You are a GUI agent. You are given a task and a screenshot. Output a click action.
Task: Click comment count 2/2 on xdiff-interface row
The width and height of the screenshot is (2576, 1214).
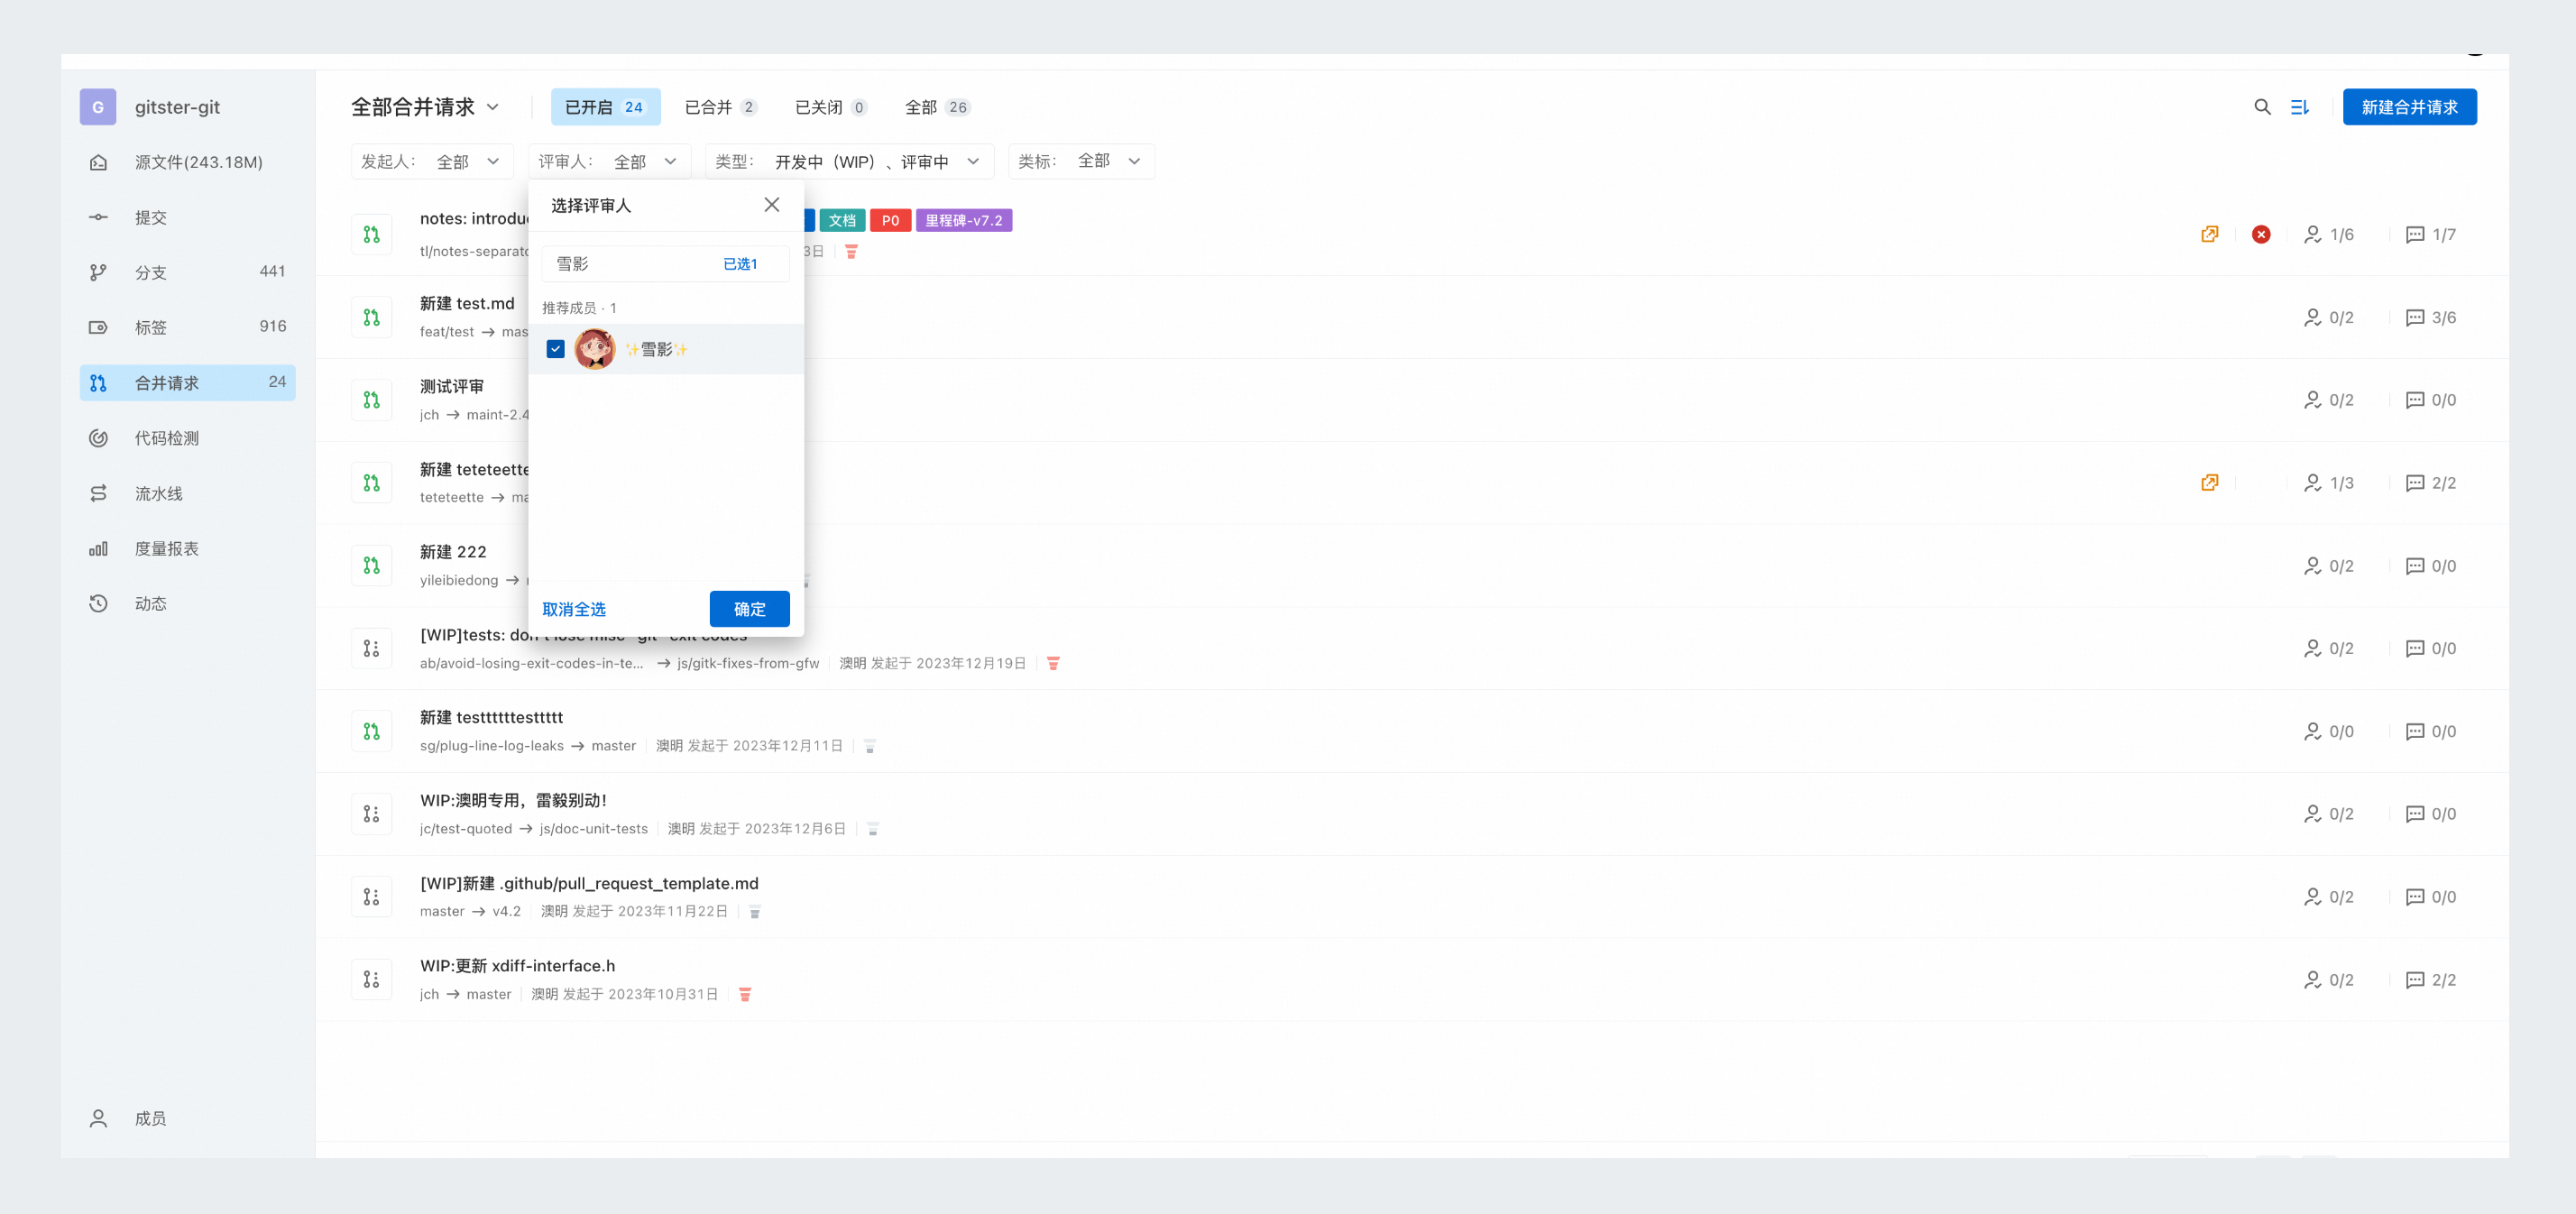click(2431, 980)
